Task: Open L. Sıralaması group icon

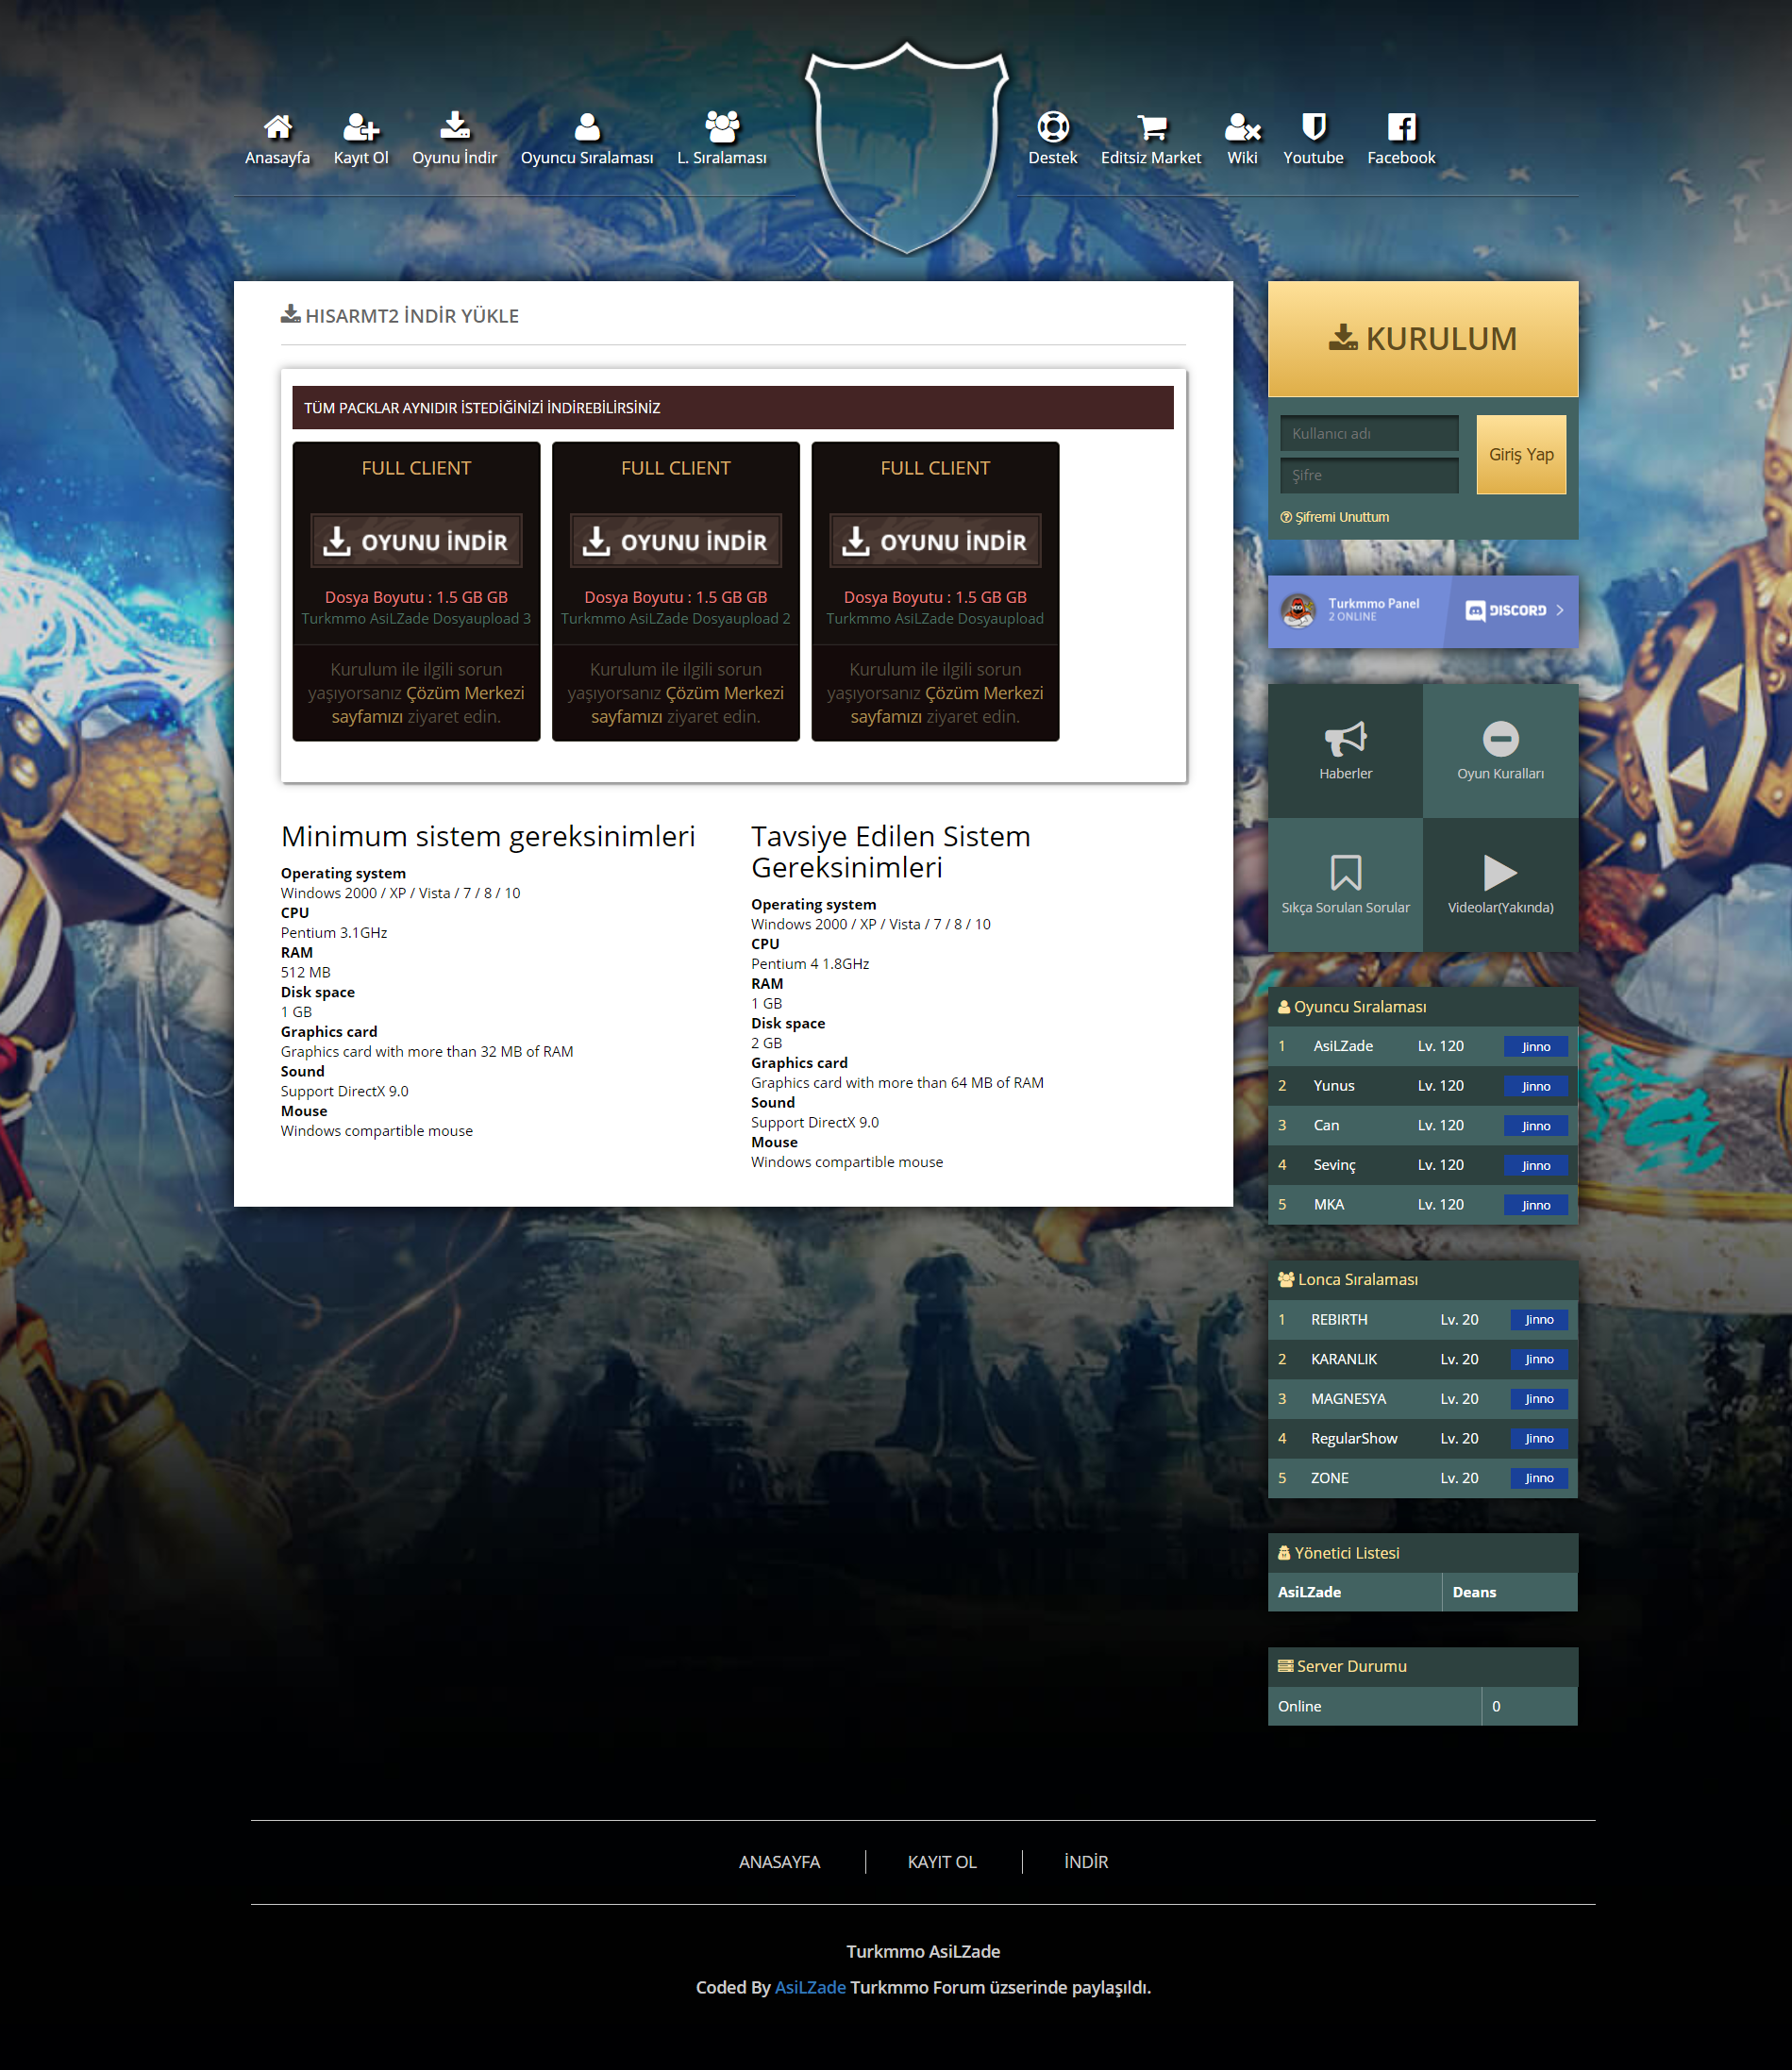Action: 722,127
